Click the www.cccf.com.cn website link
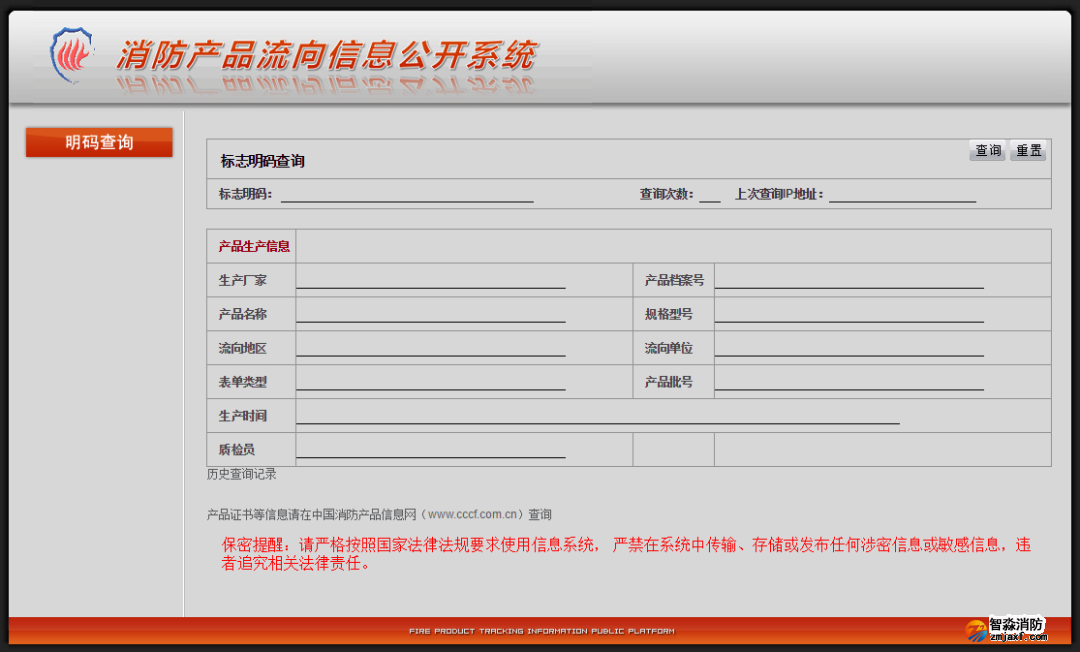 474,515
